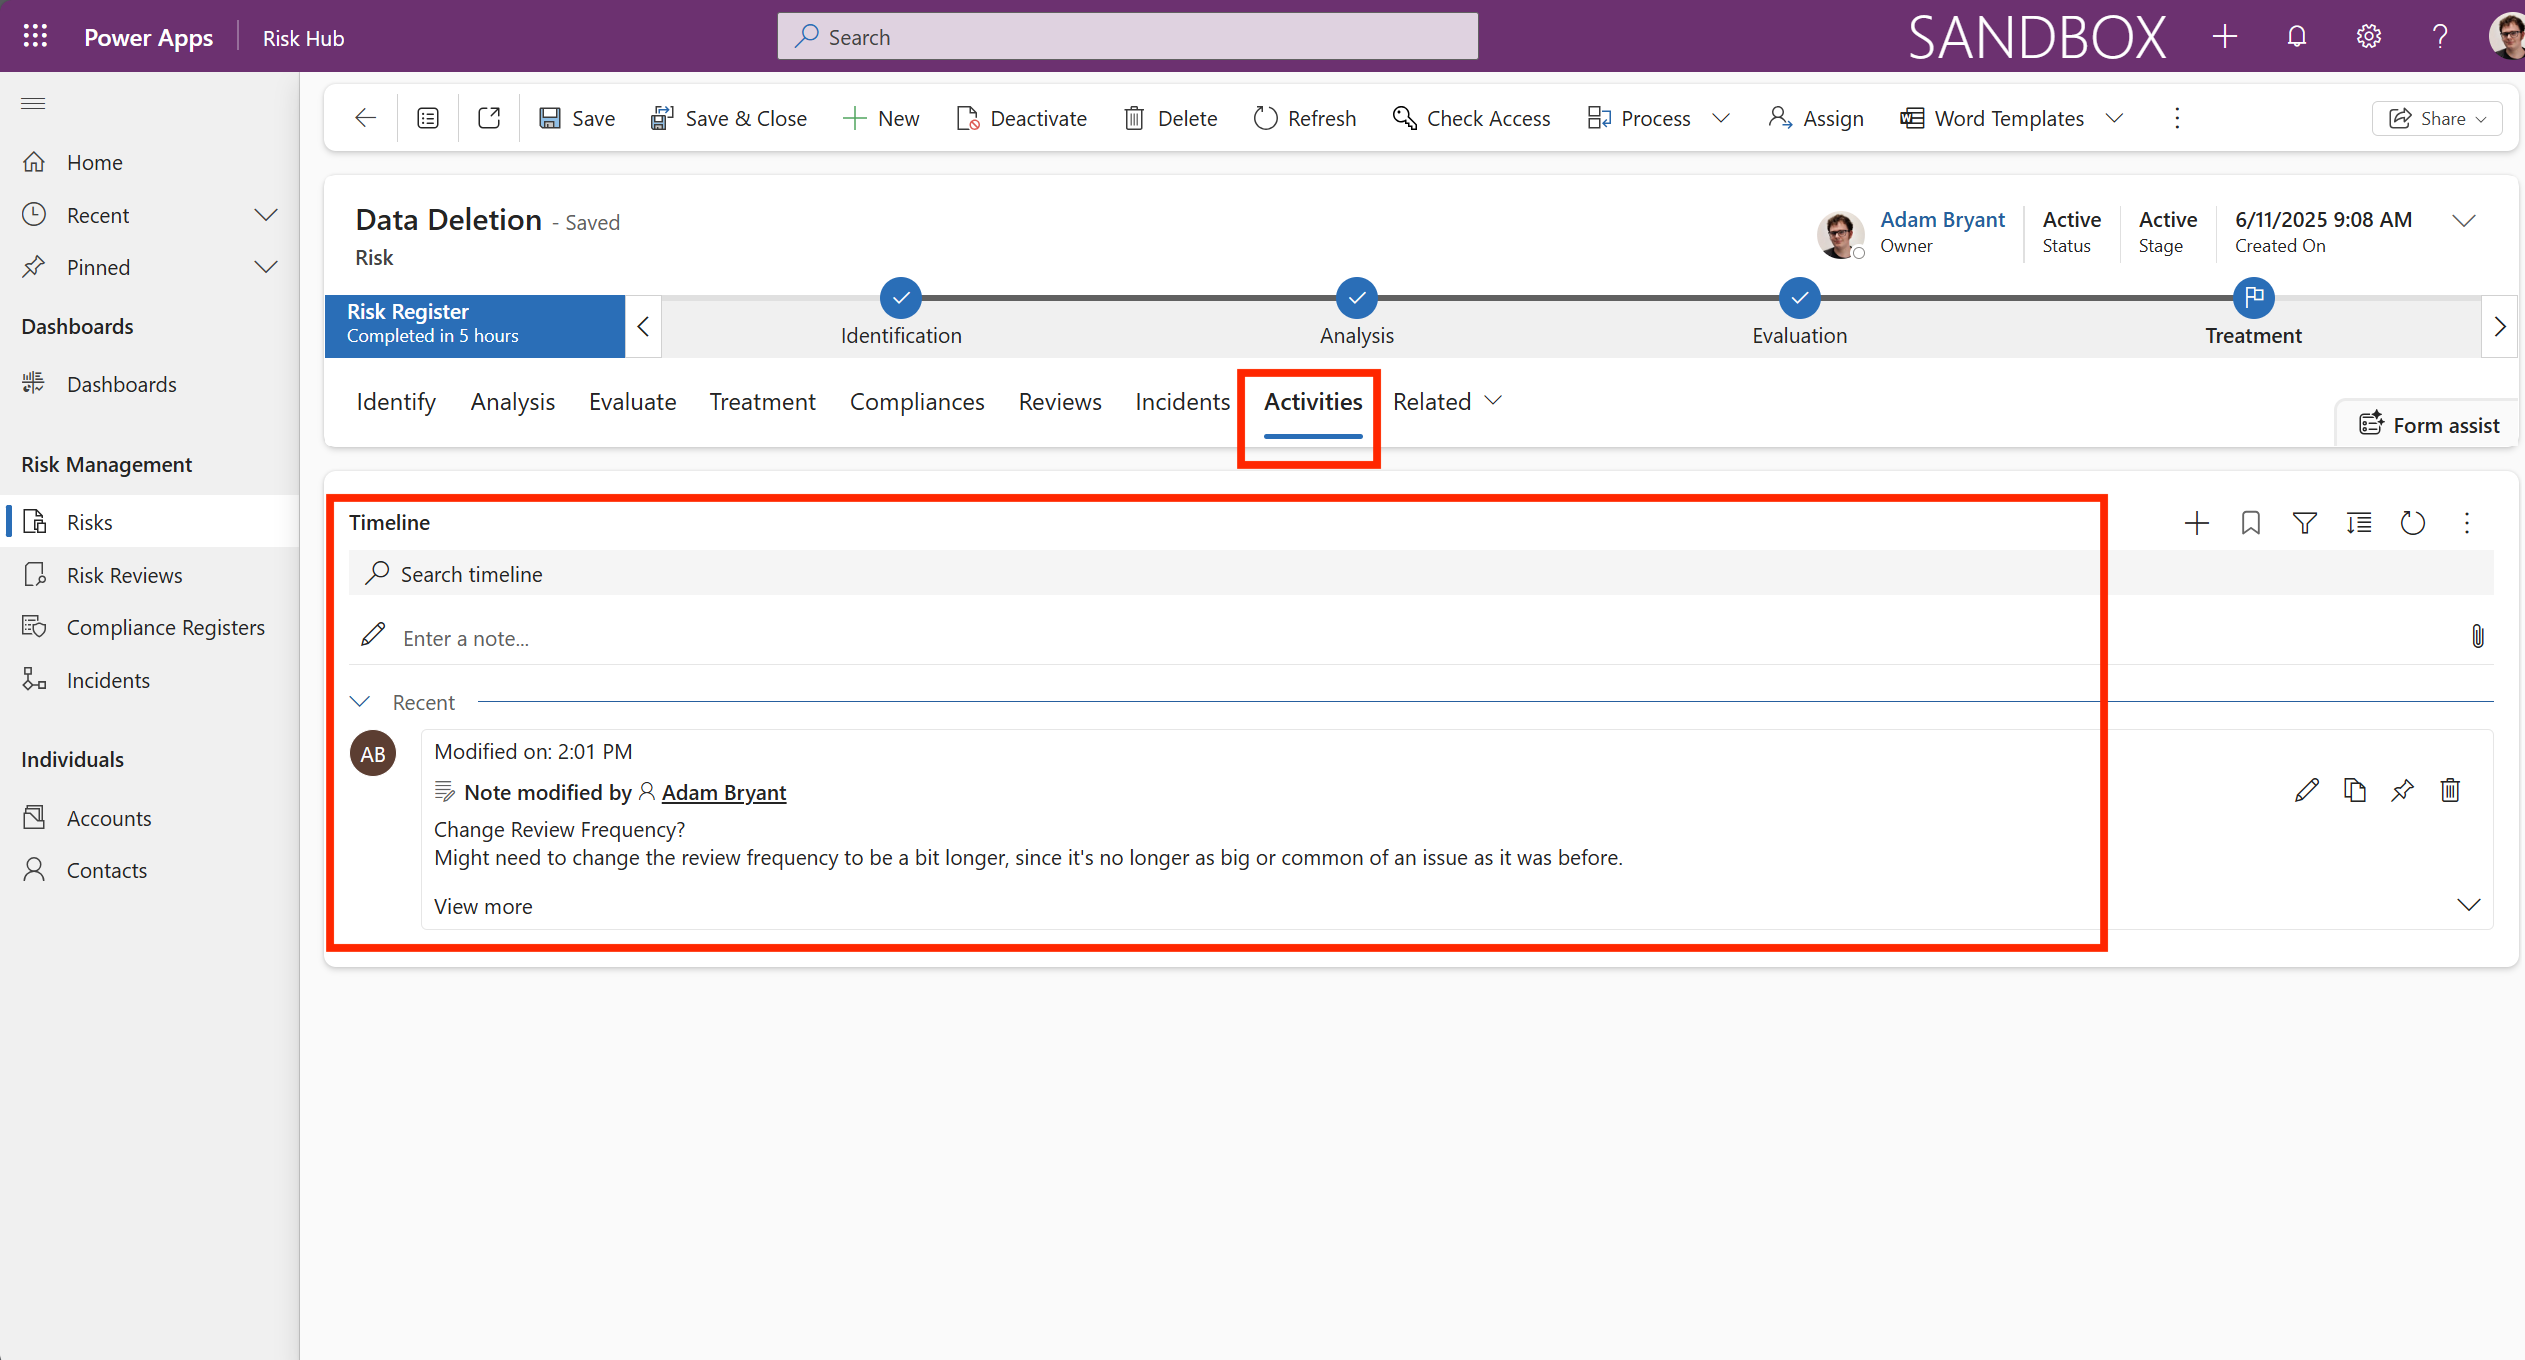Open Adam Bryant link in note
This screenshot has width=2525, height=1360.
[x=724, y=793]
